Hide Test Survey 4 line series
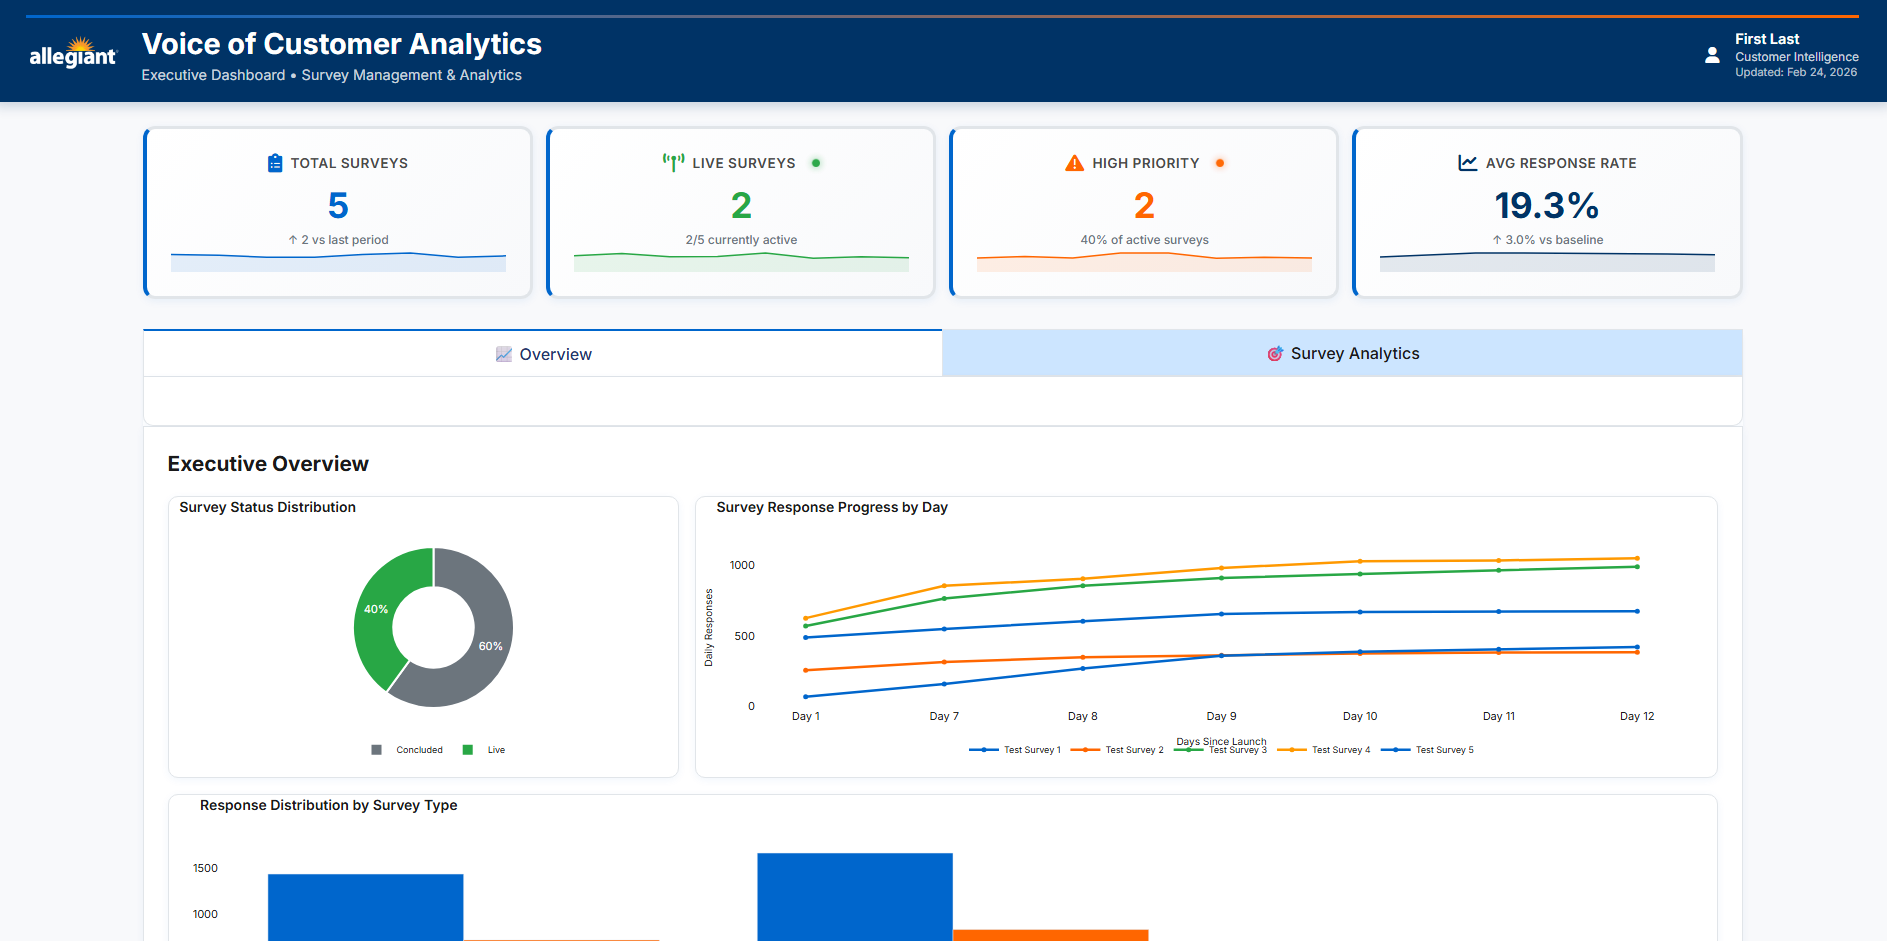 coord(1324,750)
